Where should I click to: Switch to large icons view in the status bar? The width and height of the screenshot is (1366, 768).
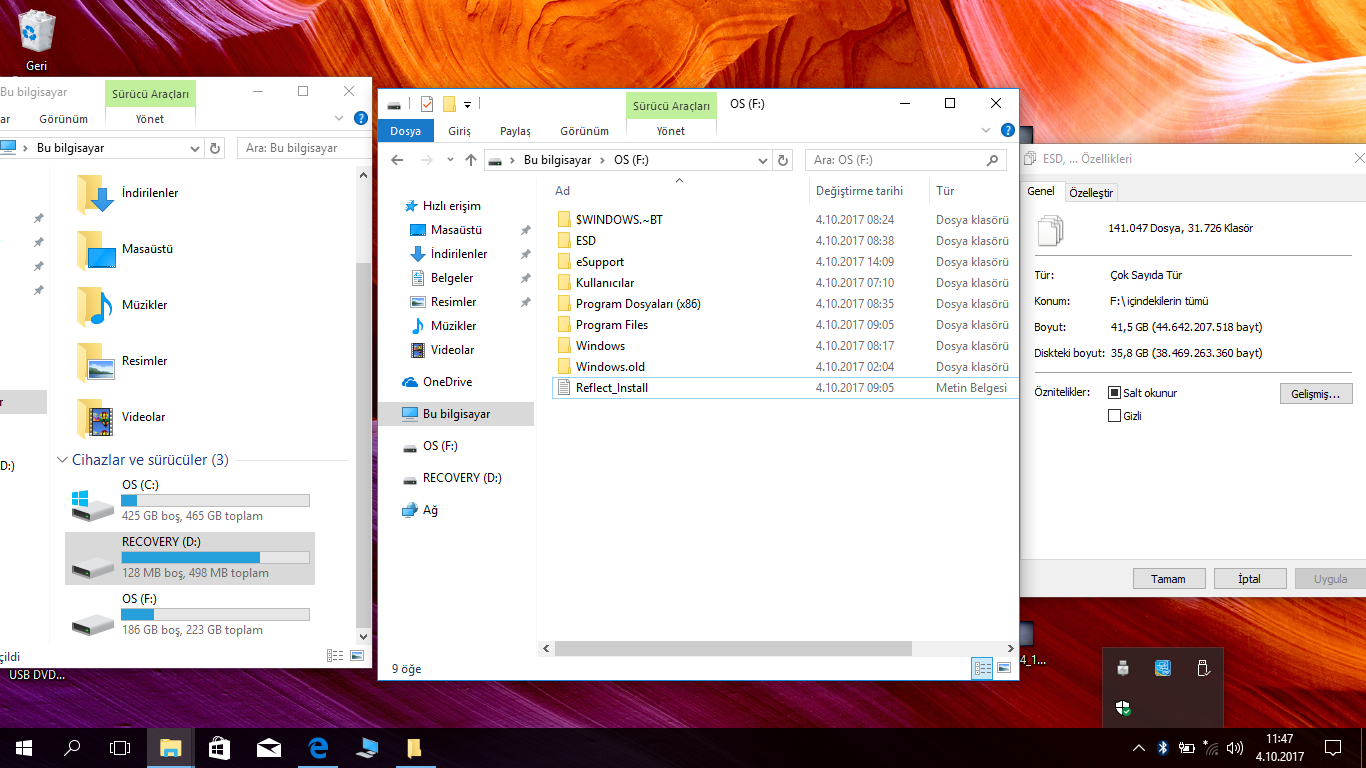point(1006,669)
